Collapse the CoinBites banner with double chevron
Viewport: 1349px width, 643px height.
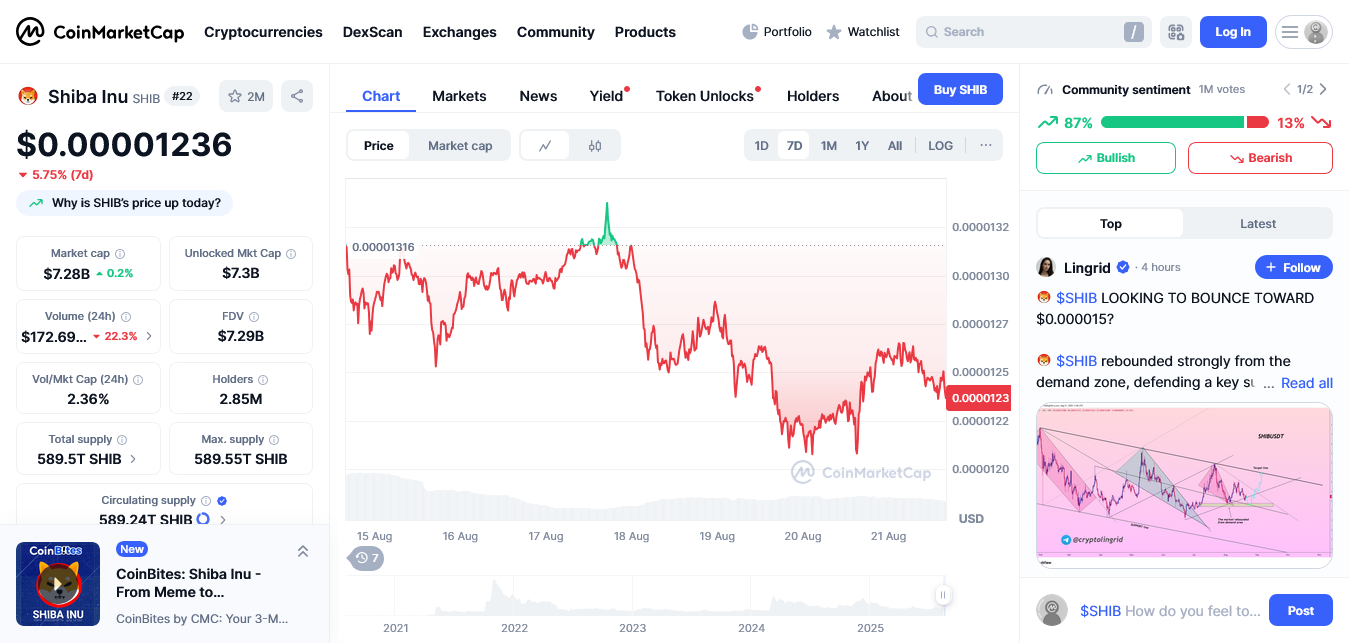click(303, 552)
